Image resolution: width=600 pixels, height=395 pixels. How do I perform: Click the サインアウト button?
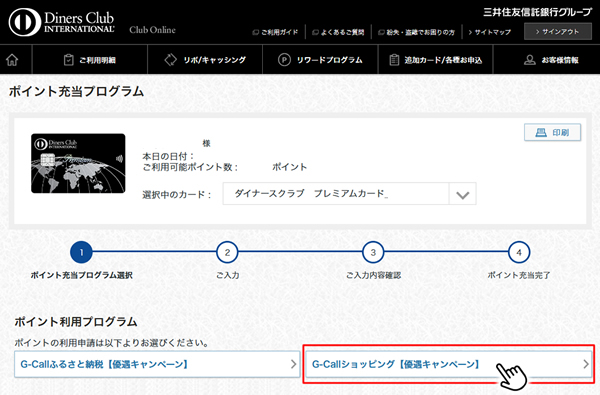click(x=557, y=31)
